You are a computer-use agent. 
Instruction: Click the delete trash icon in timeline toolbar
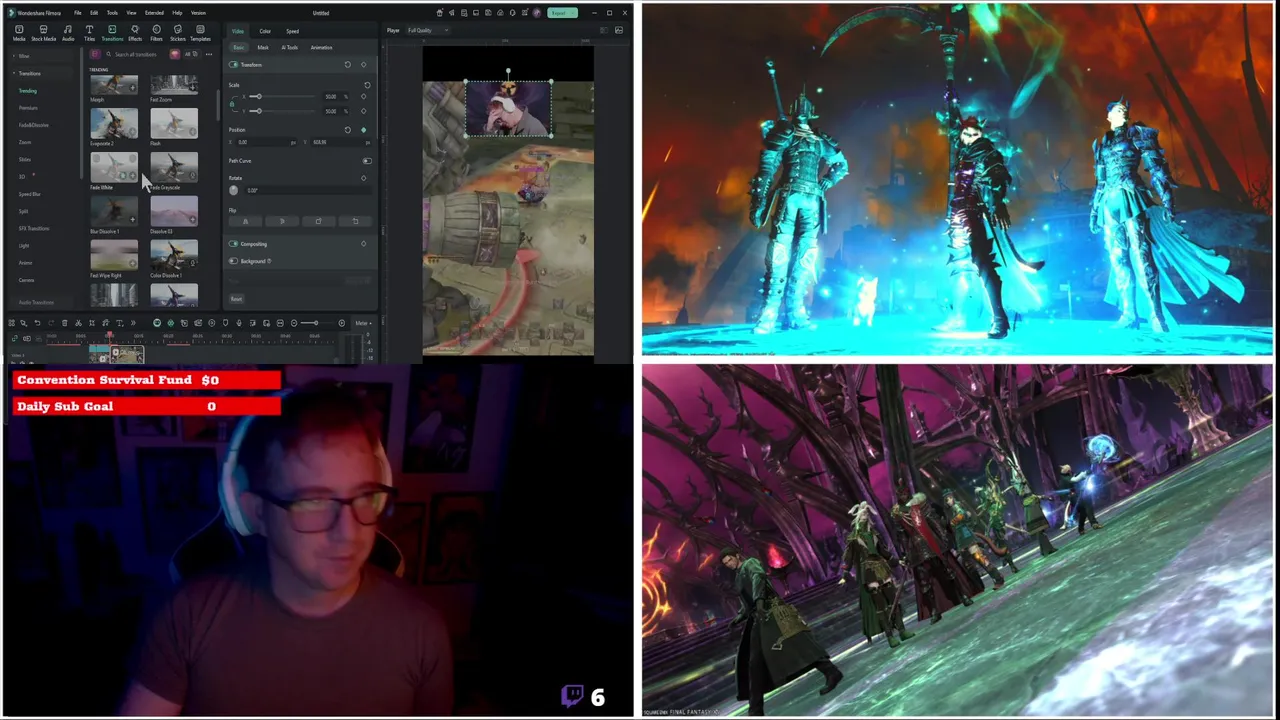[64, 323]
